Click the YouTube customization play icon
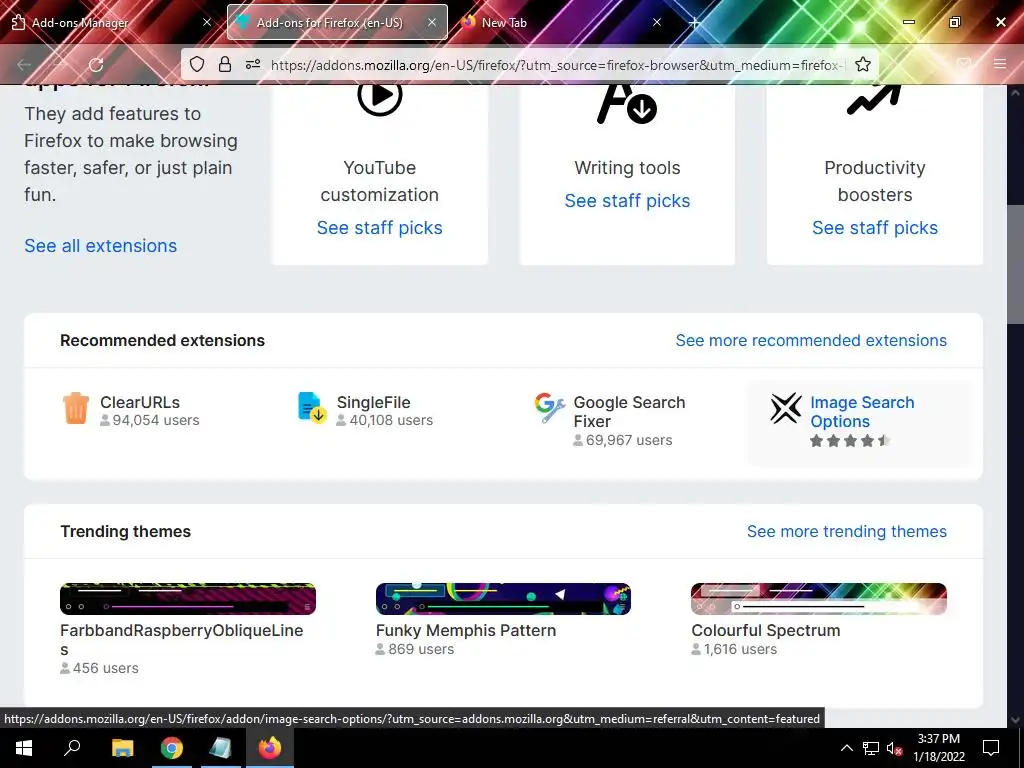Viewport: 1024px width, 768px height. pos(379,96)
